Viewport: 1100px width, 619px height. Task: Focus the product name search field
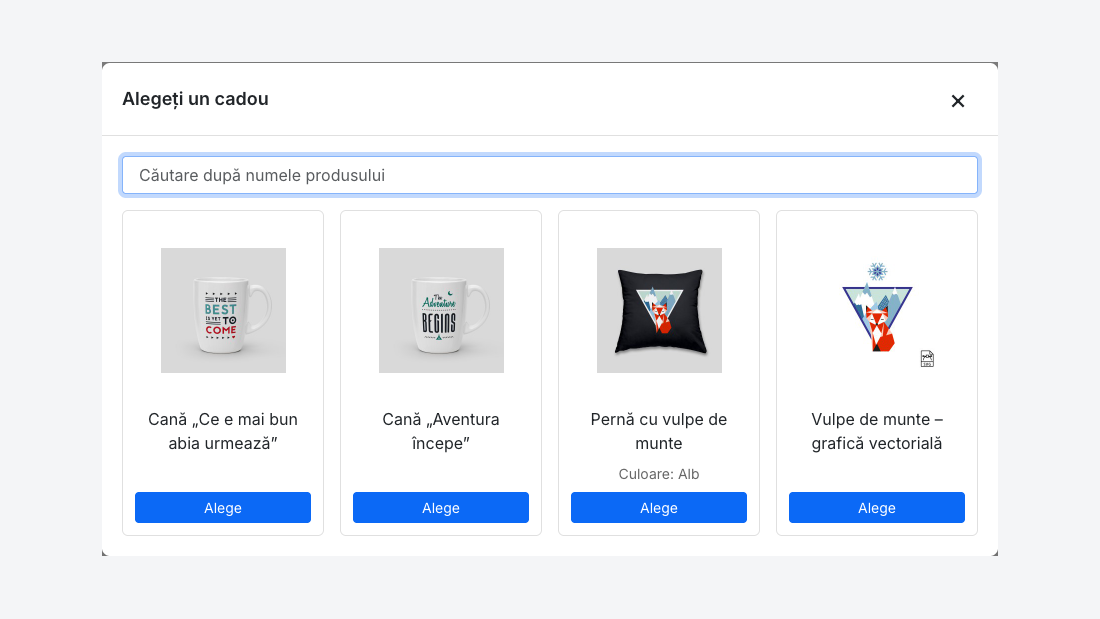click(550, 175)
